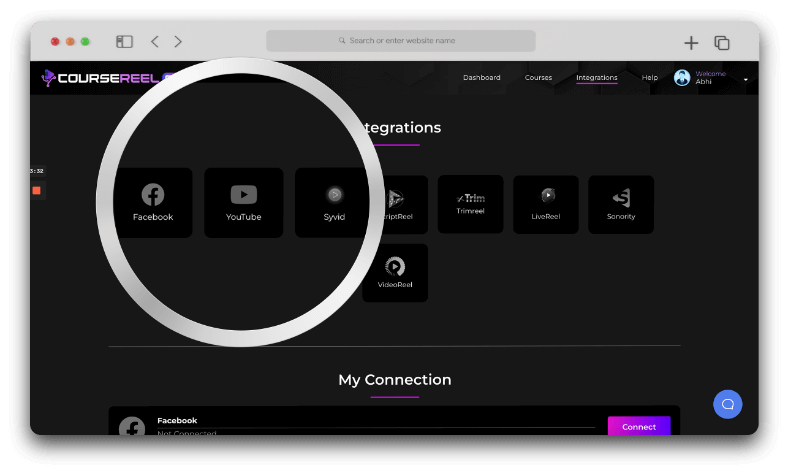This screenshot has width=791, height=474.
Task: Go to the Dashboard menu
Action: point(482,78)
